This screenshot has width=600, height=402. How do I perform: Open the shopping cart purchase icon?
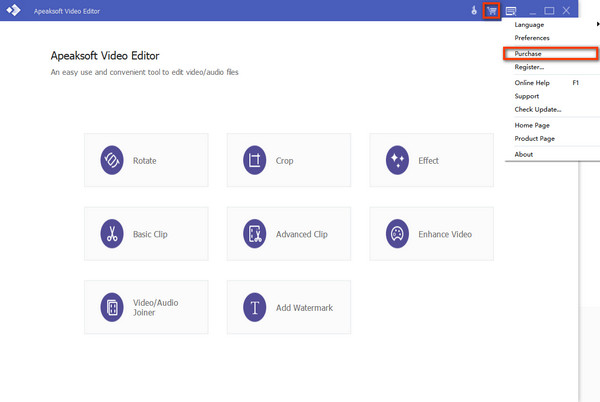[492, 11]
